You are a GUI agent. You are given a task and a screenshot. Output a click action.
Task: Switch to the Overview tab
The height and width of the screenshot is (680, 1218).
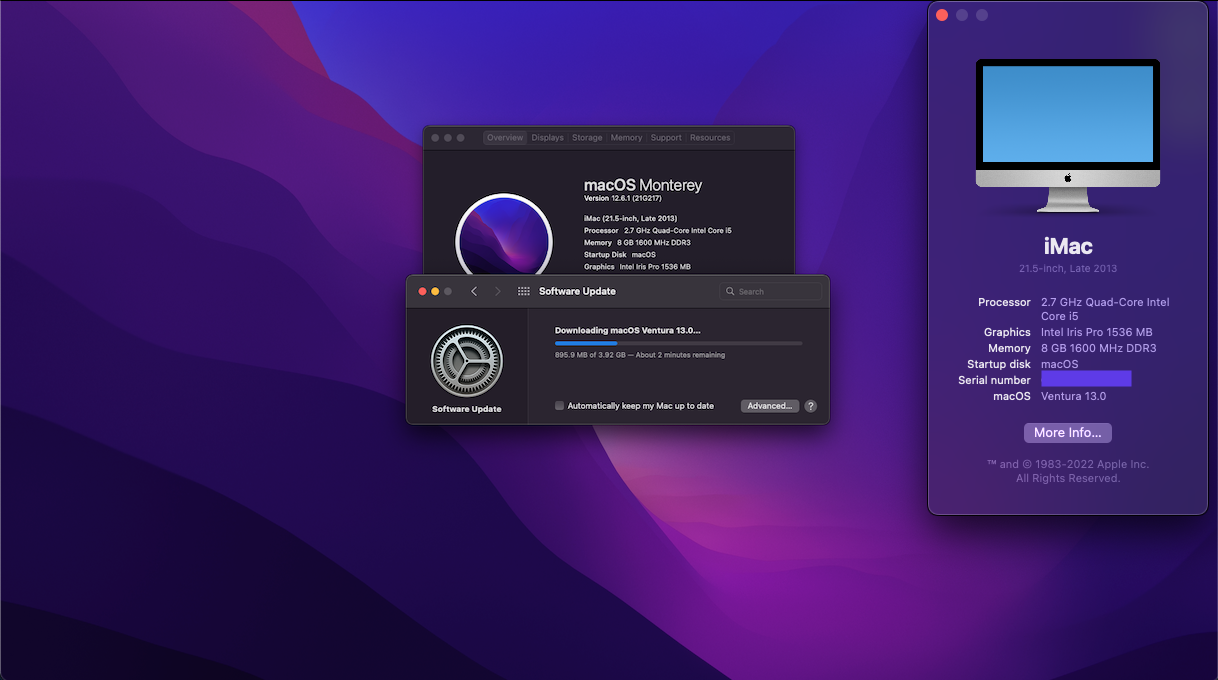[x=505, y=138]
